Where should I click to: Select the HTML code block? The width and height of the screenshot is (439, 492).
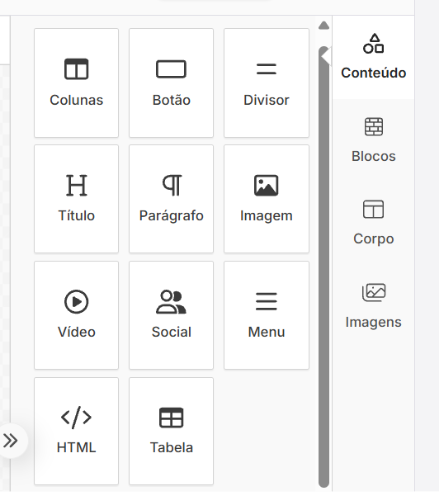76,431
